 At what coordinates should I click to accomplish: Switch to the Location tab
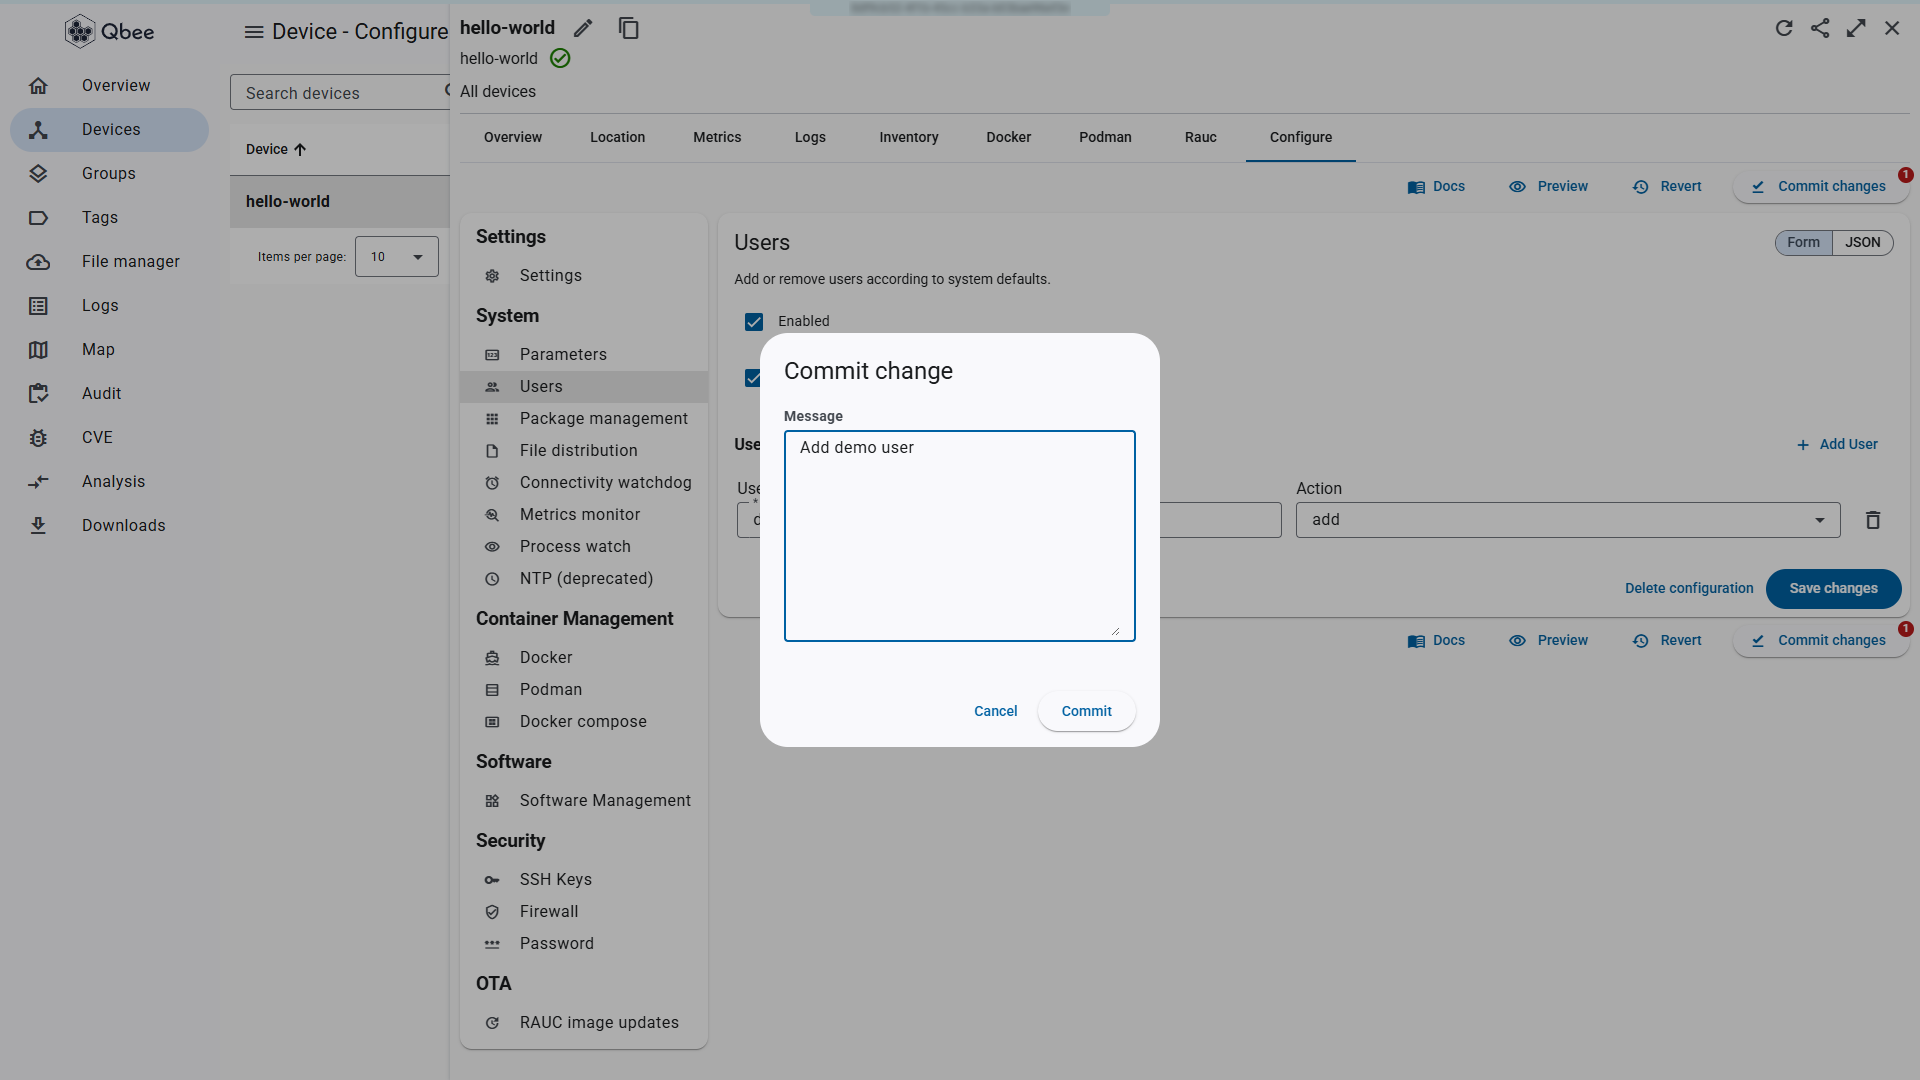(x=618, y=138)
